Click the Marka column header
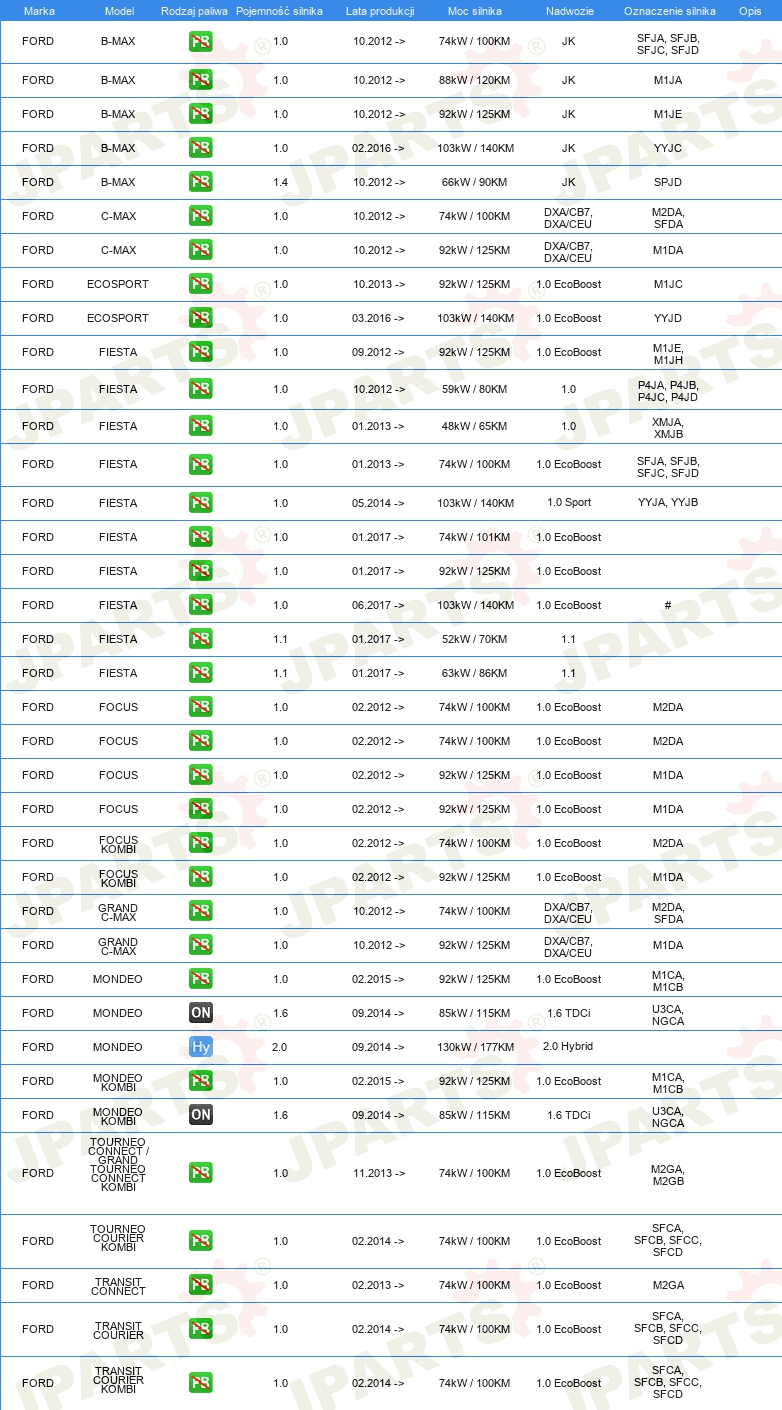Viewport: 782px width, 1410px height. [x=38, y=10]
